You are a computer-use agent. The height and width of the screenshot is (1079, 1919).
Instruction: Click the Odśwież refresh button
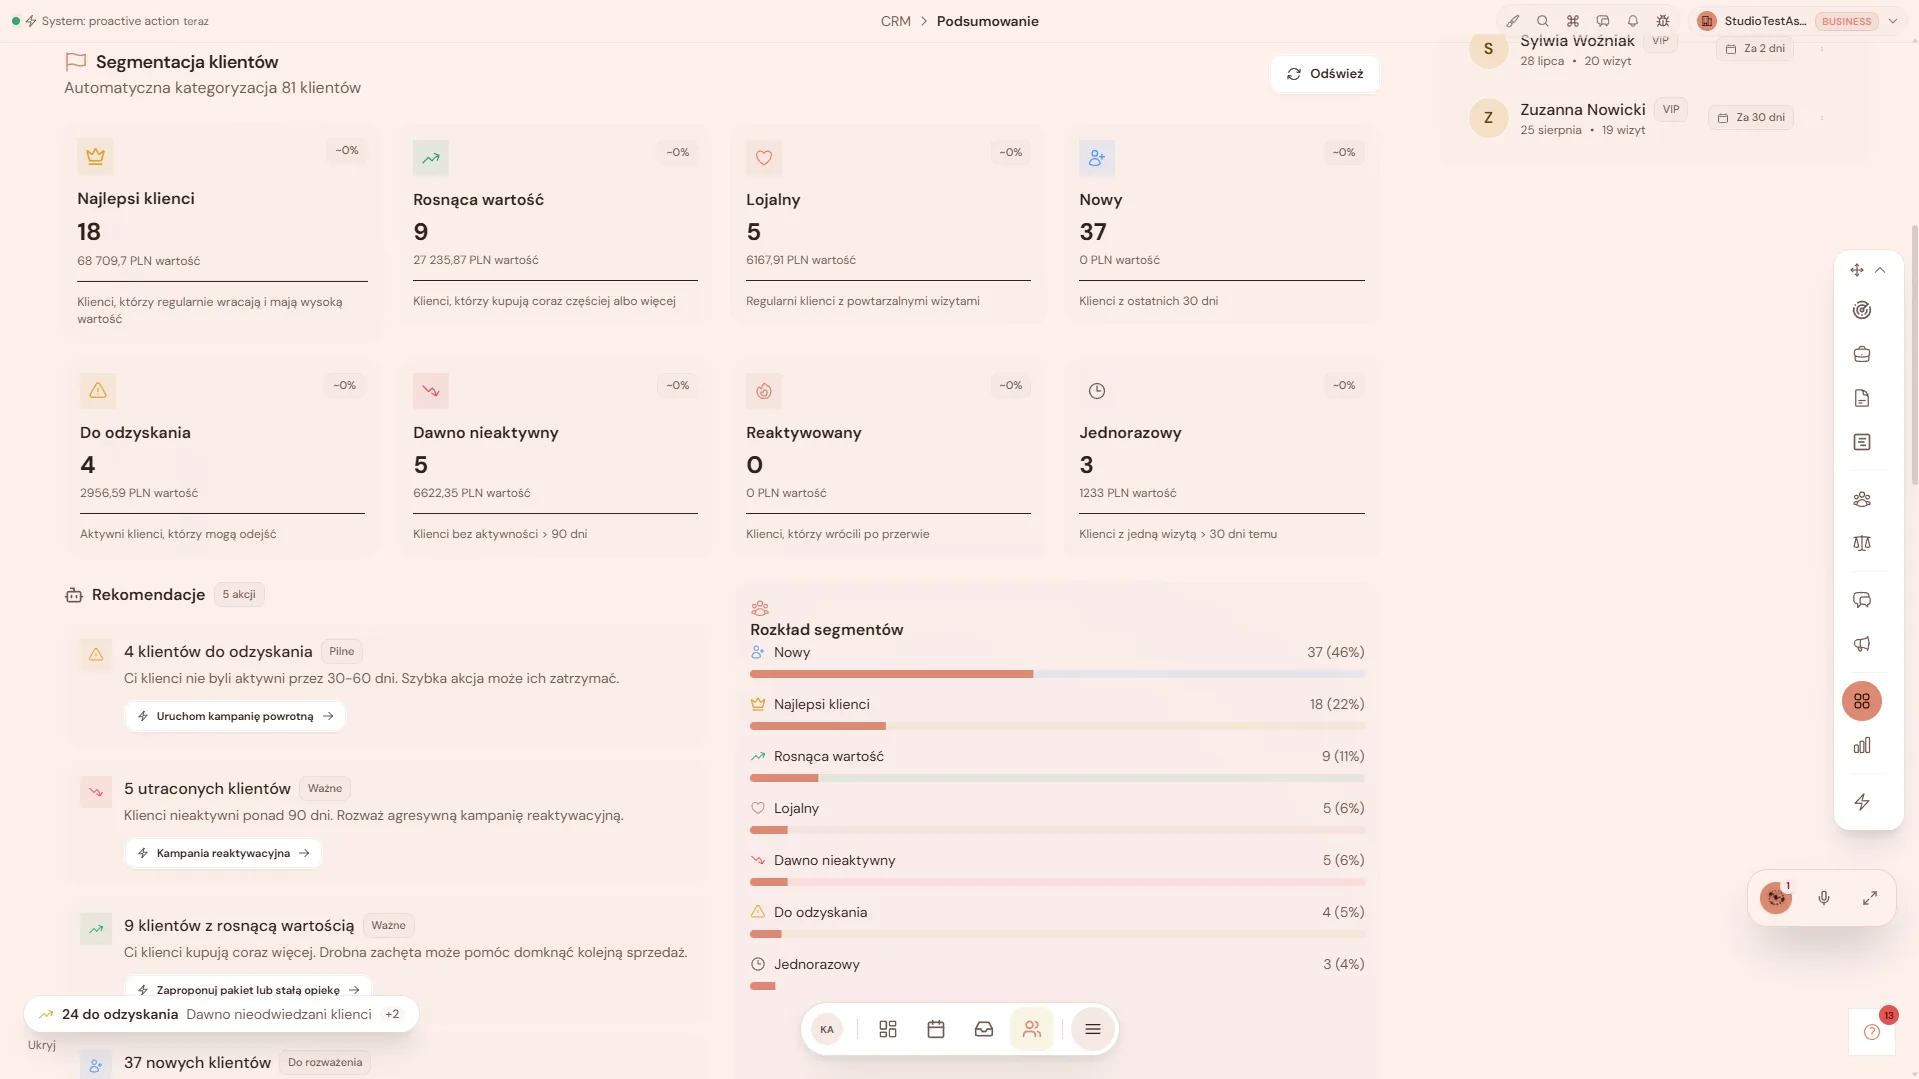pyautogui.click(x=1325, y=74)
